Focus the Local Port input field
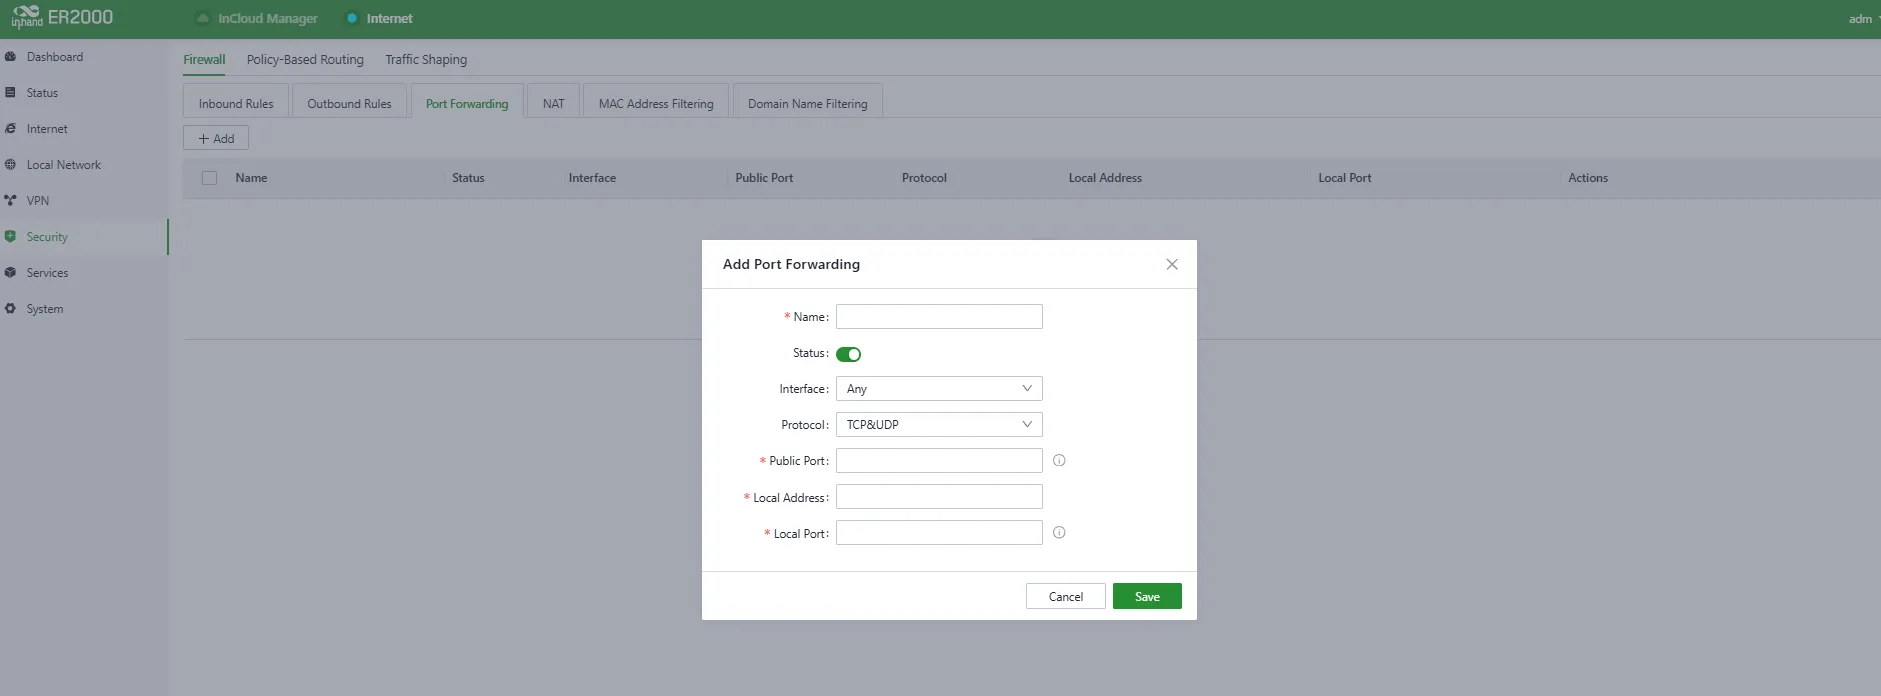This screenshot has width=1881, height=696. pyautogui.click(x=939, y=533)
